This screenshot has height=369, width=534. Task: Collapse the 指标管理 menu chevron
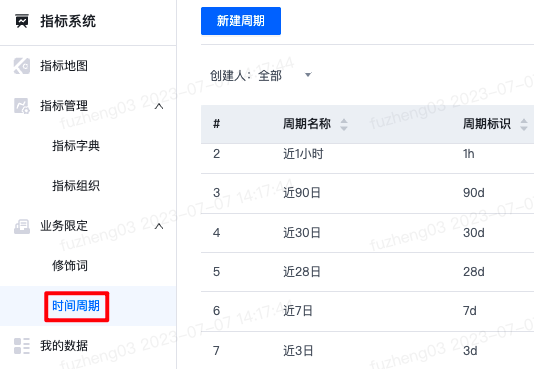click(x=159, y=107)
